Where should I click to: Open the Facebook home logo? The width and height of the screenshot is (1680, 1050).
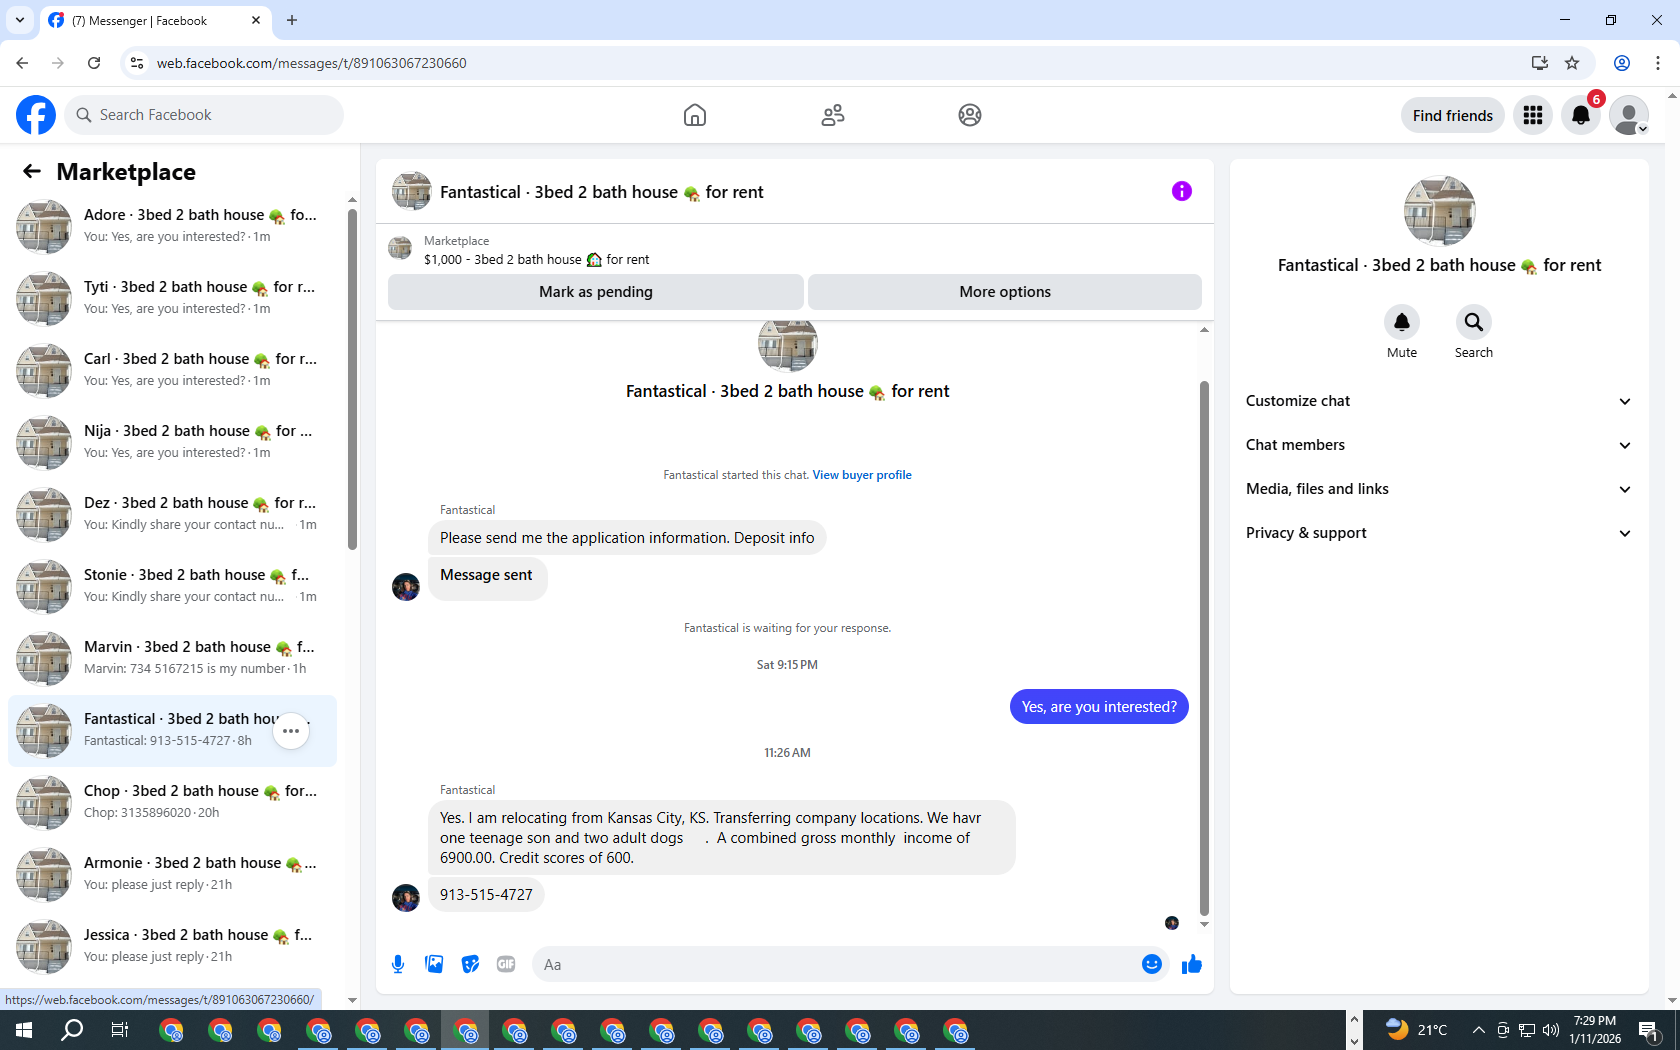(x=36, y=115)
